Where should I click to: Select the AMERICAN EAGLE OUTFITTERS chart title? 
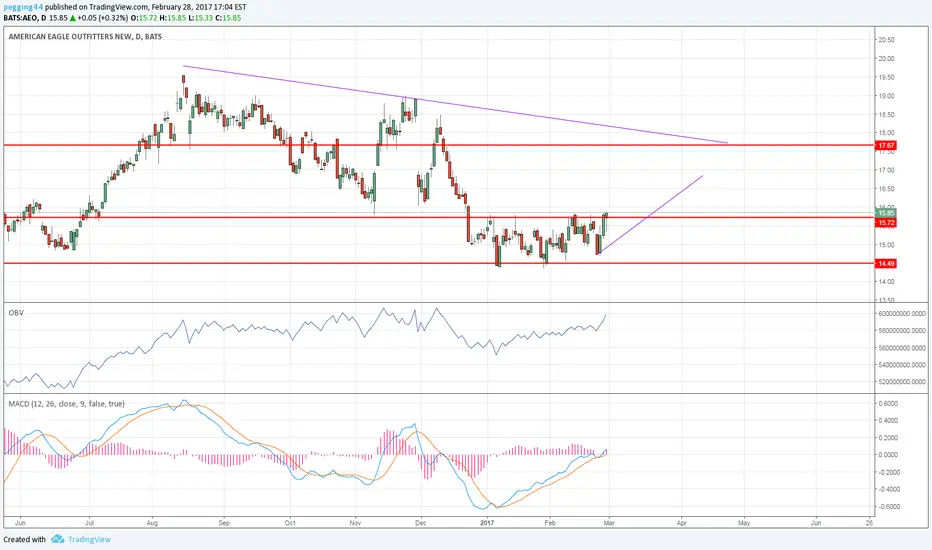(85, 36)
